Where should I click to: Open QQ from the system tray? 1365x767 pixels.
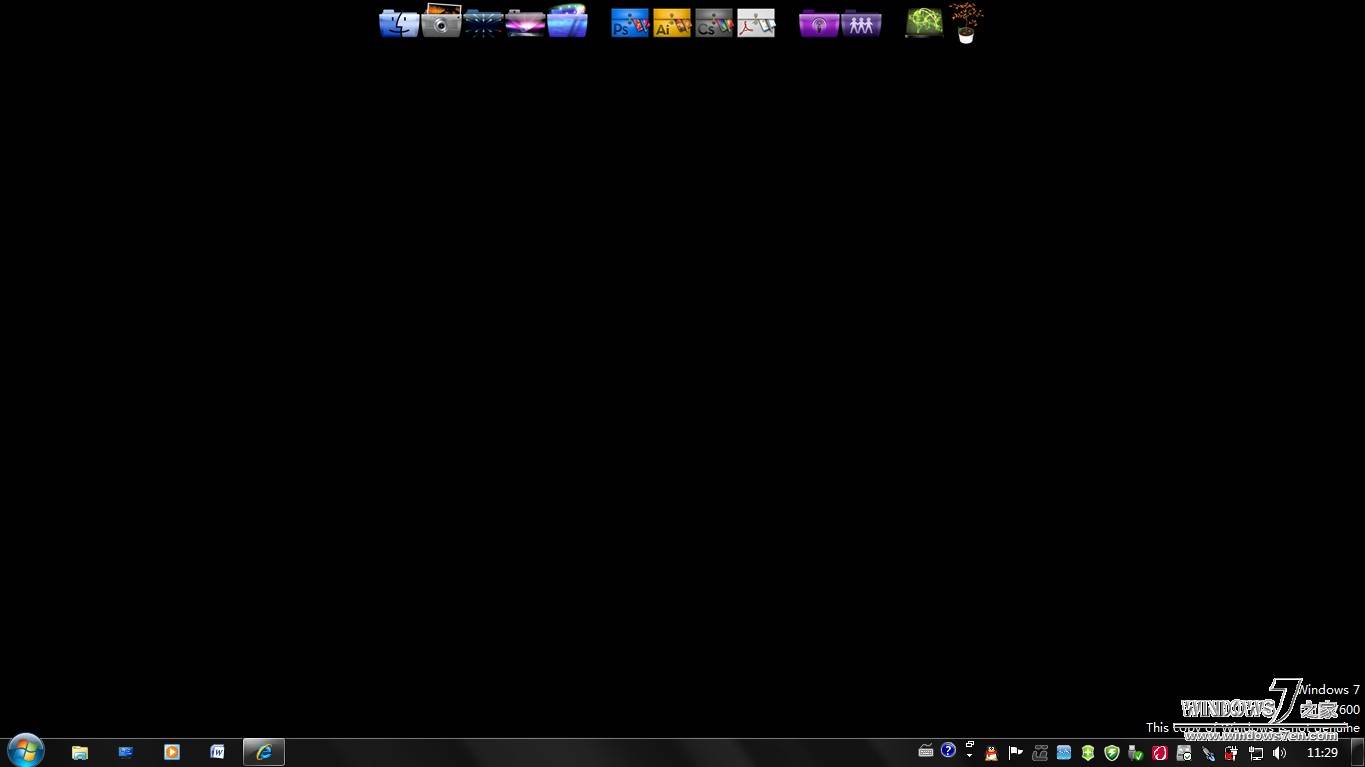coord(990,752)
